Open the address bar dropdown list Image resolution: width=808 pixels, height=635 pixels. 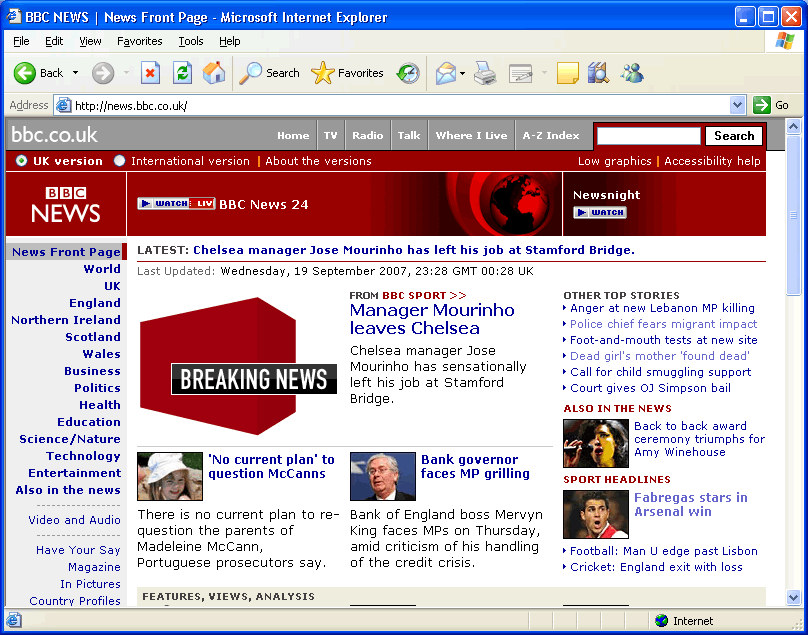point(738,105)
